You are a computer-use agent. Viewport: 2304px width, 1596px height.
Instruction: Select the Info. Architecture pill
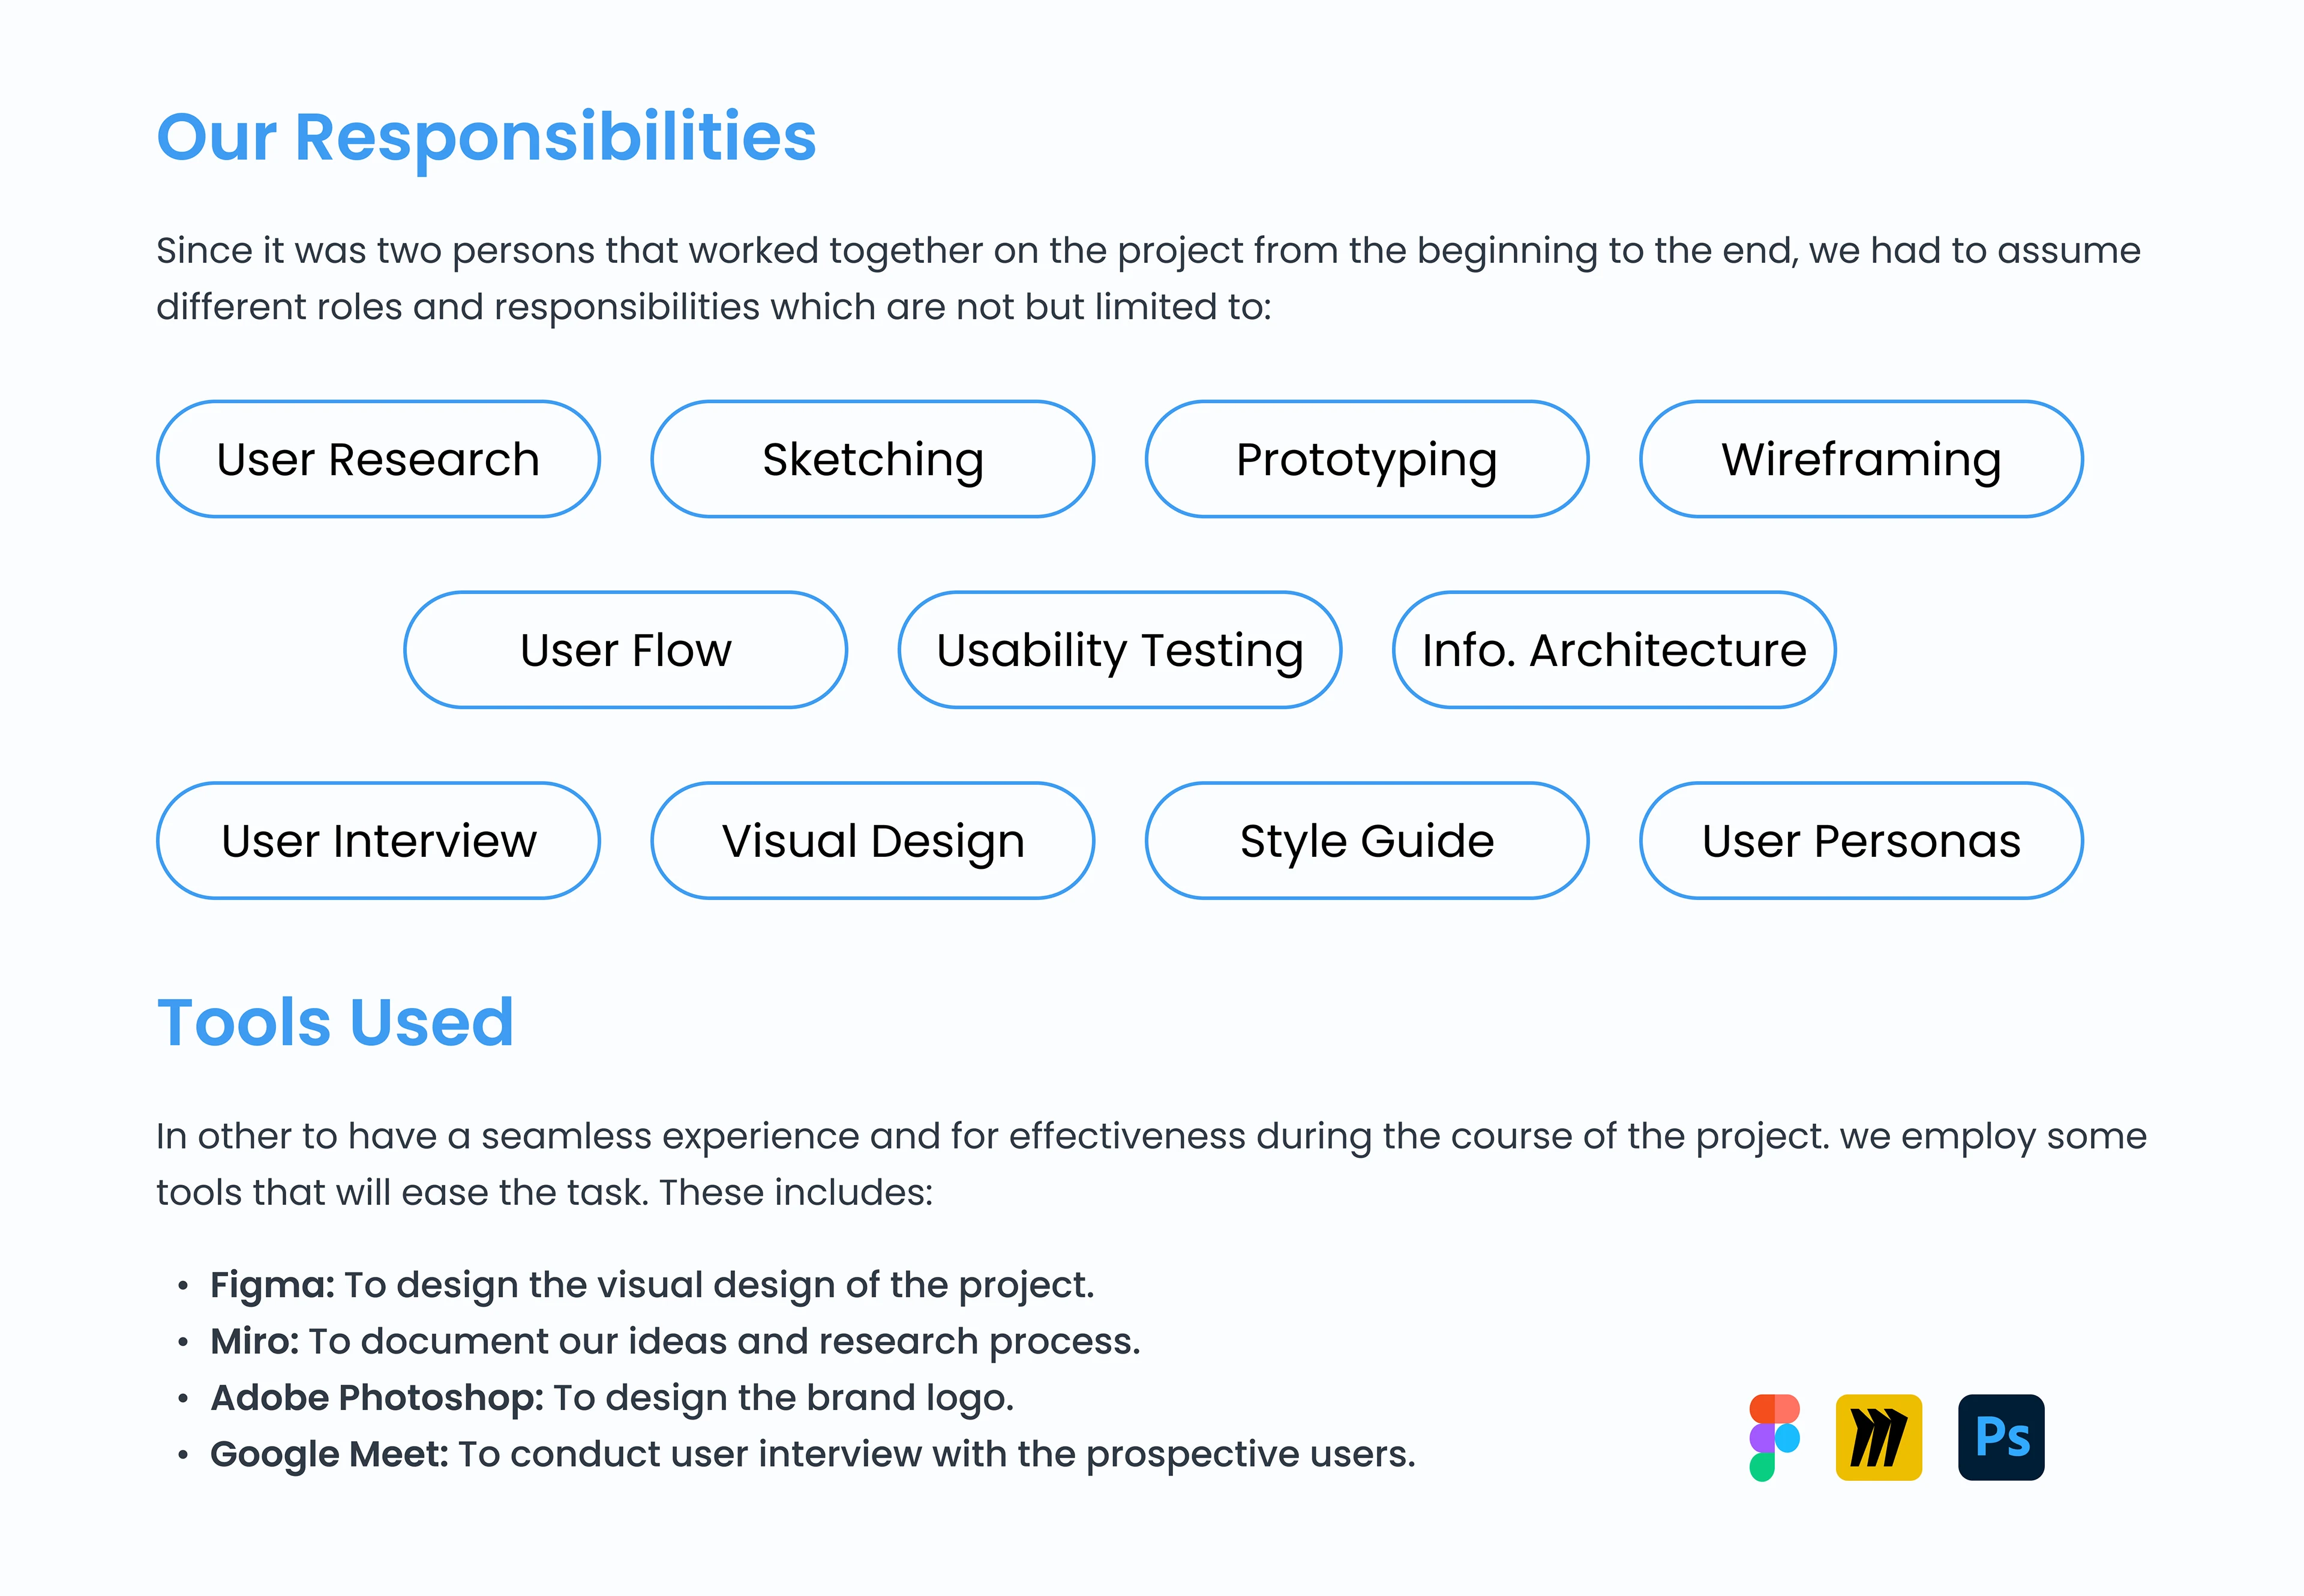[1613, 650]
